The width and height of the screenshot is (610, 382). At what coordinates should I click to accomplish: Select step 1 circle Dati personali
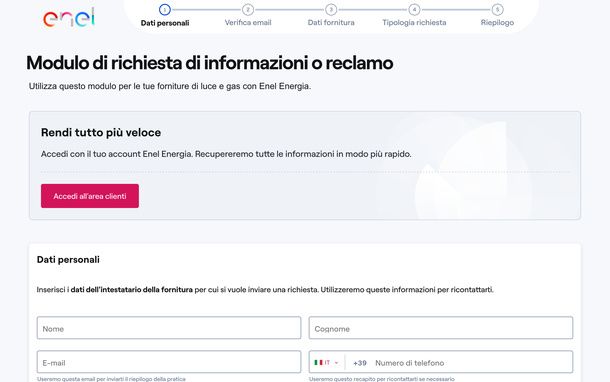tap(165, 9)
